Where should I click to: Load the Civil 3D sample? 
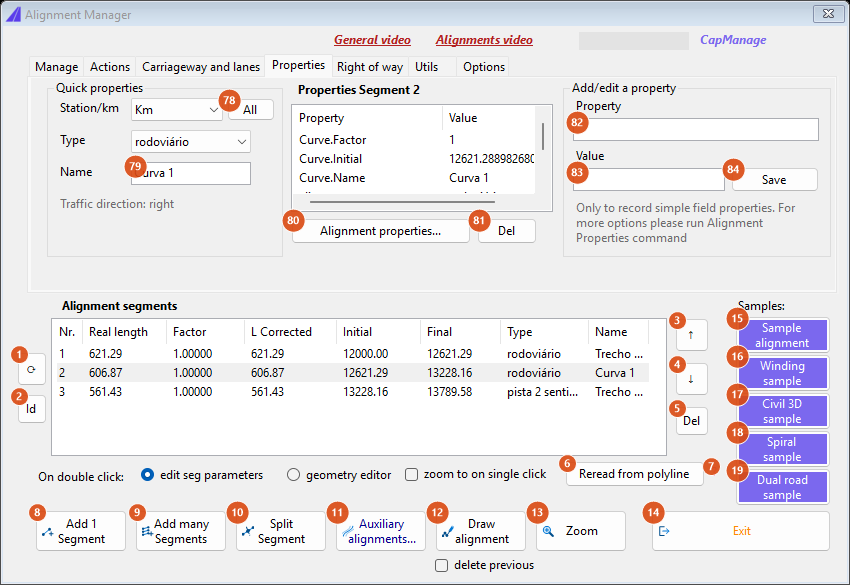pos(782,411)
